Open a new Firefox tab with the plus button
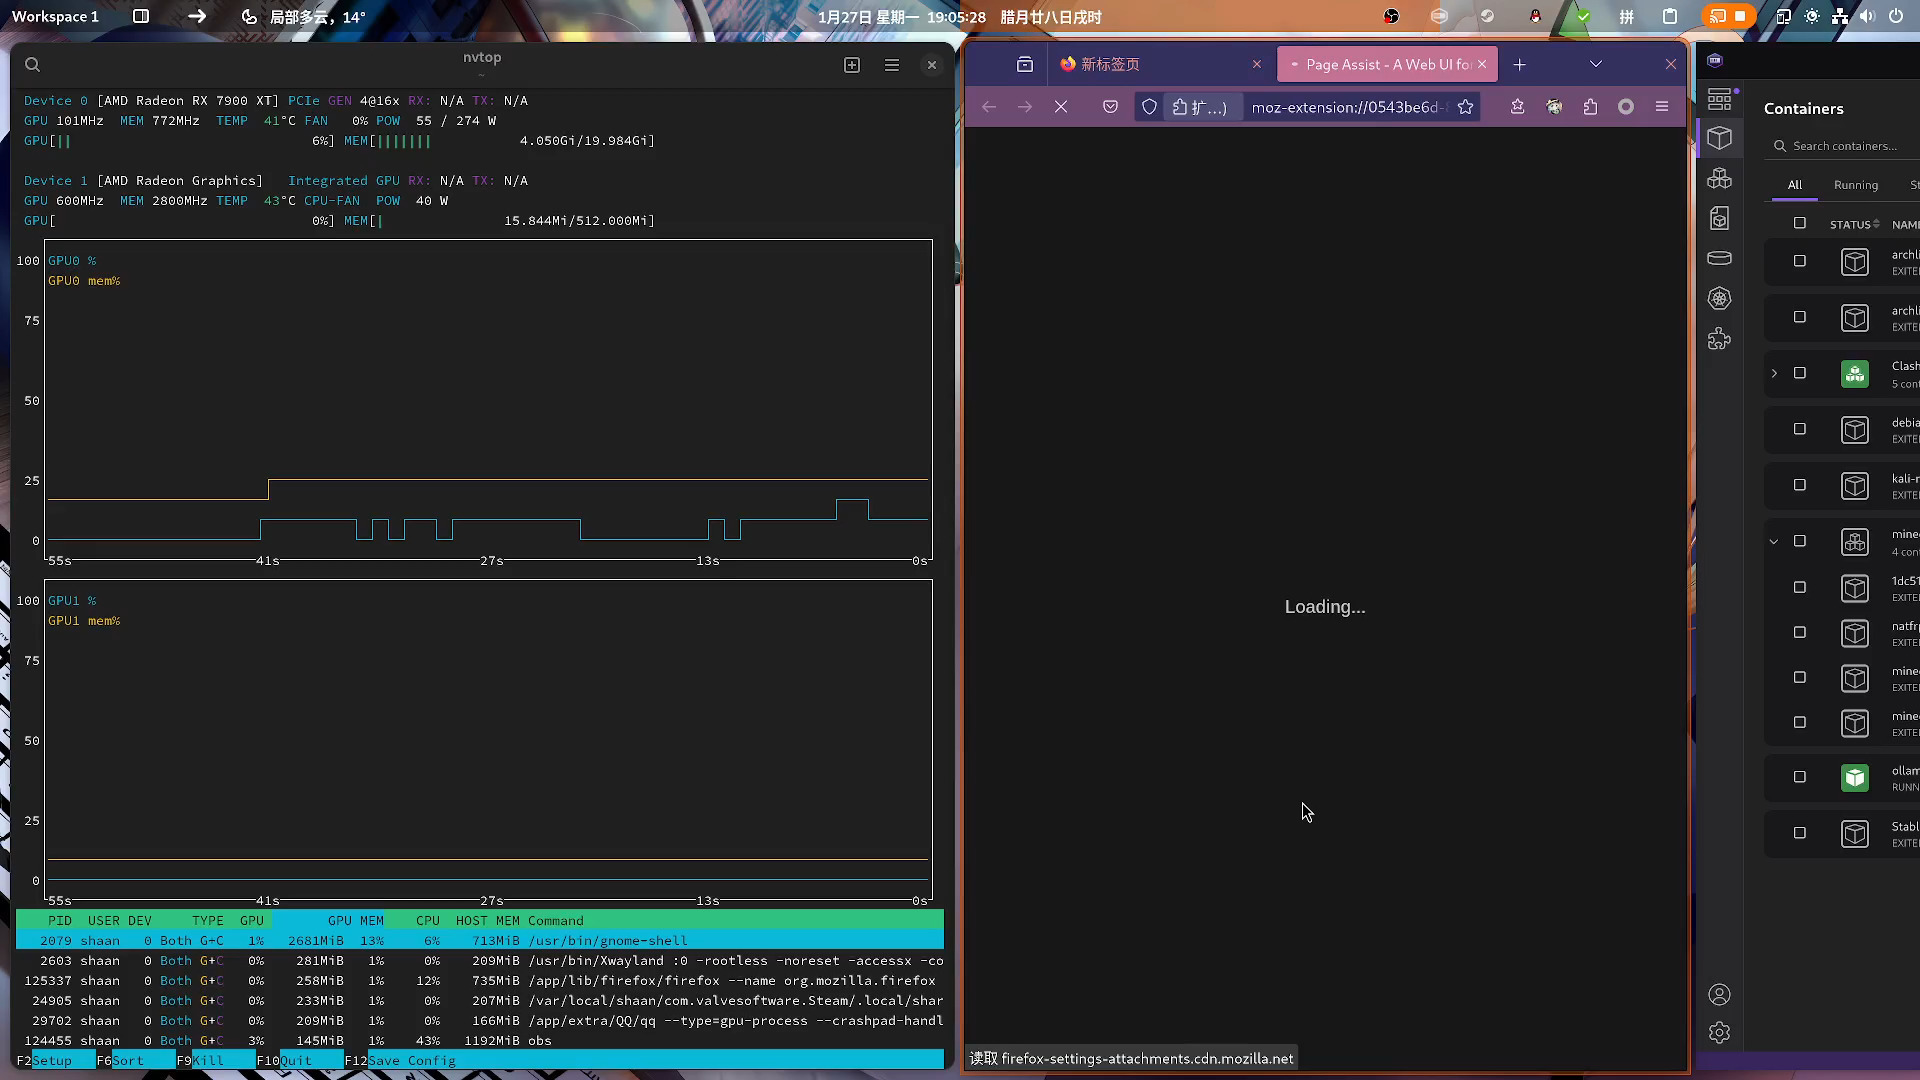The height and width of the screenshot is (1080, 1920). pos(1519,64)
